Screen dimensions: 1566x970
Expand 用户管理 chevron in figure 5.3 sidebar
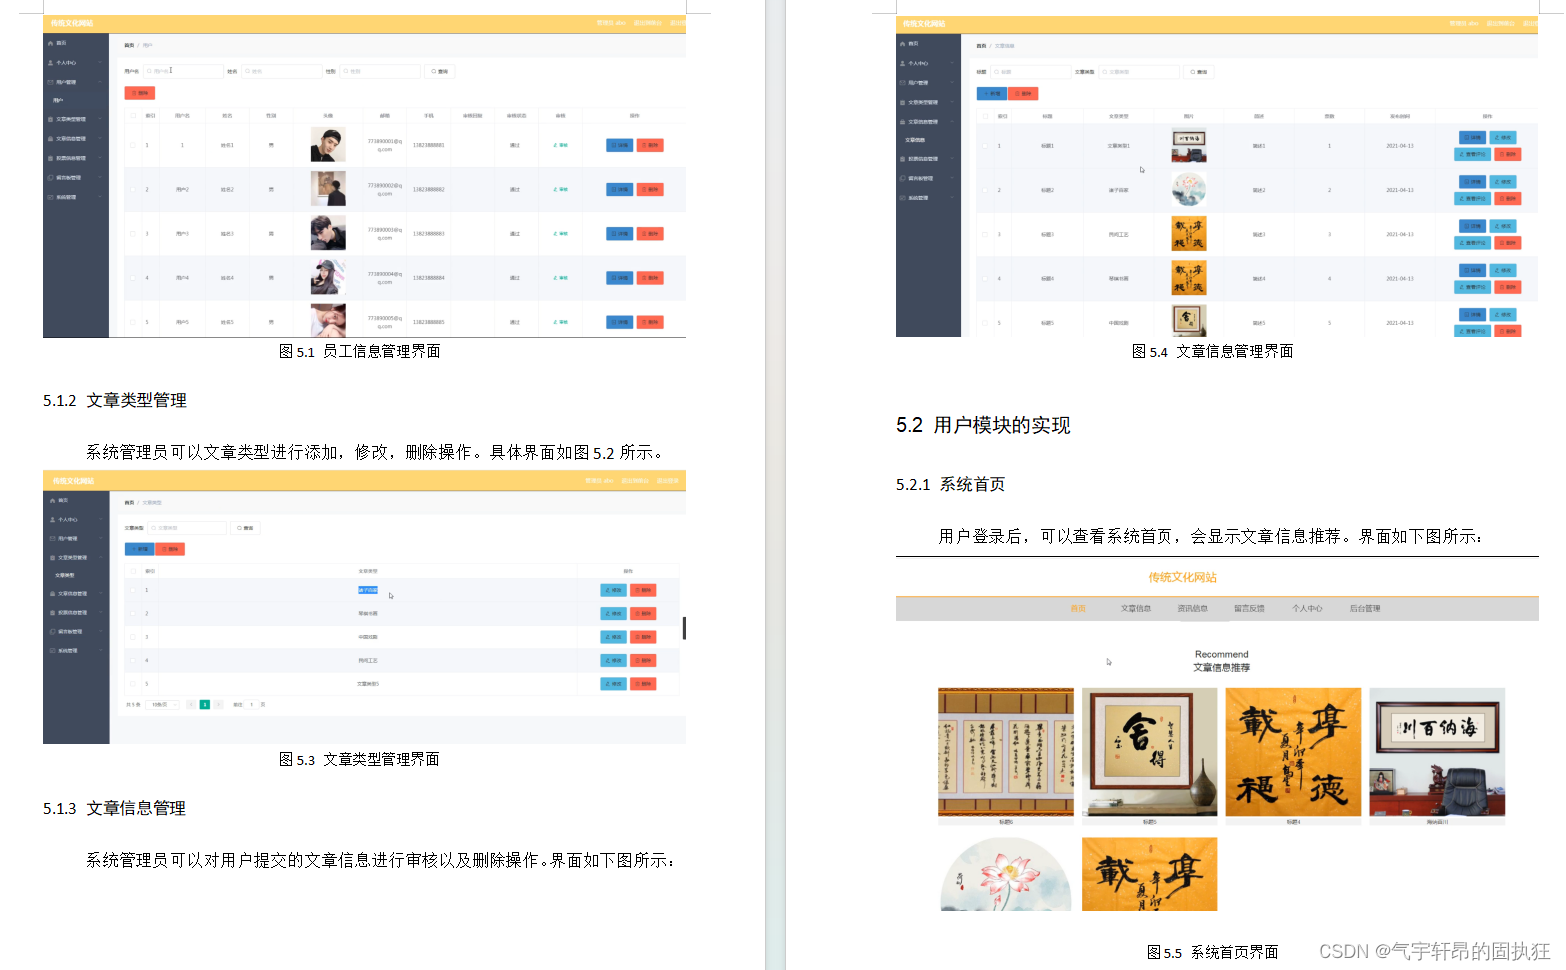102,538
